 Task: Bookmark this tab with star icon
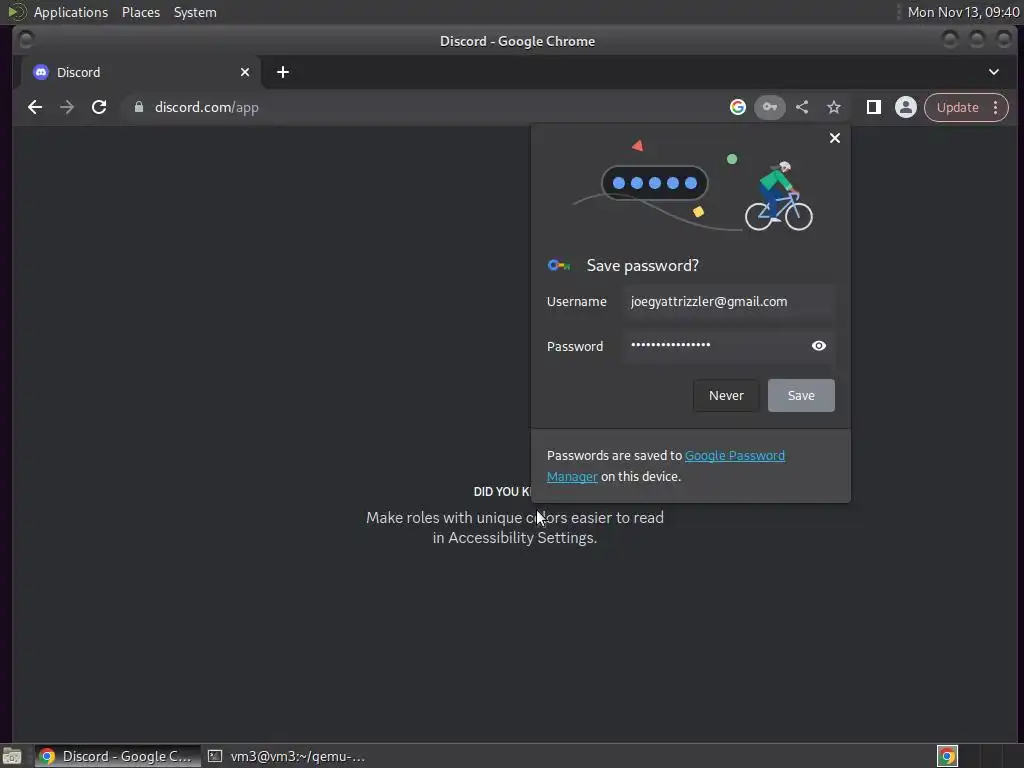834,107
